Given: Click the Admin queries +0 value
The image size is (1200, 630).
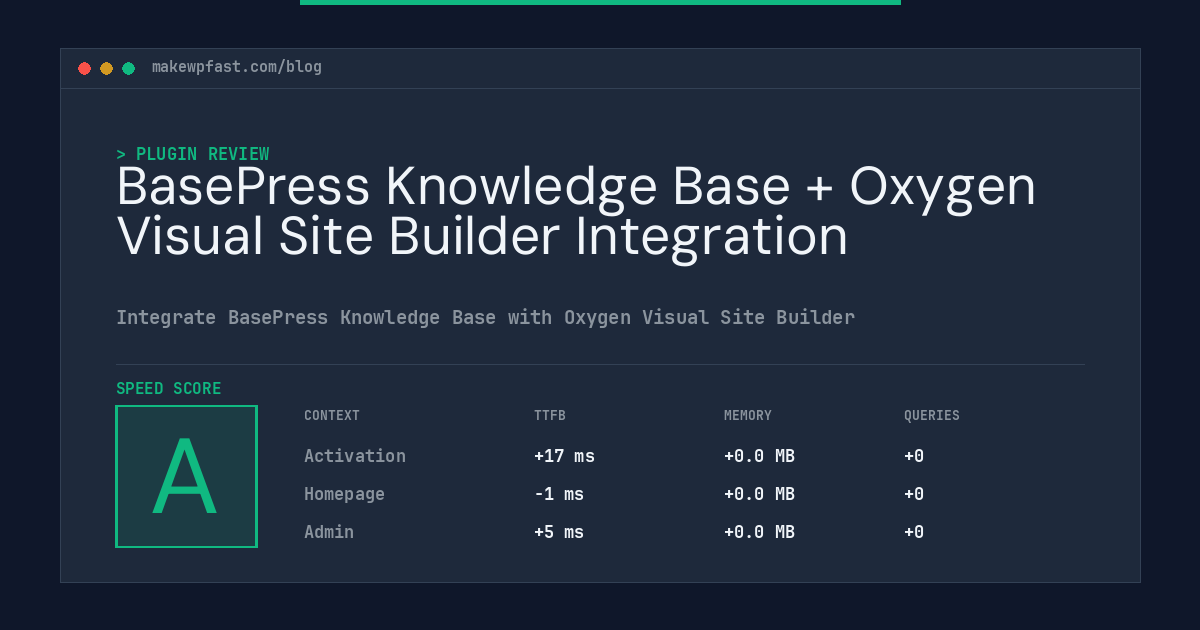Looking at the screenshot, I should tap(914, 532).
